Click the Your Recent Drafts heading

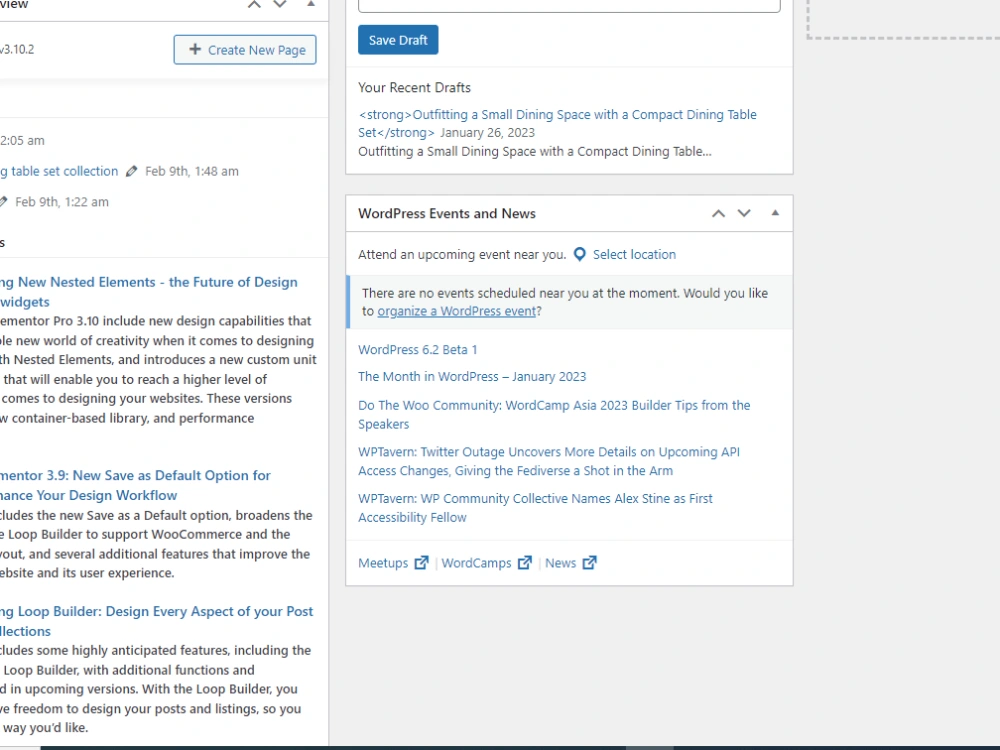point(415,87)
